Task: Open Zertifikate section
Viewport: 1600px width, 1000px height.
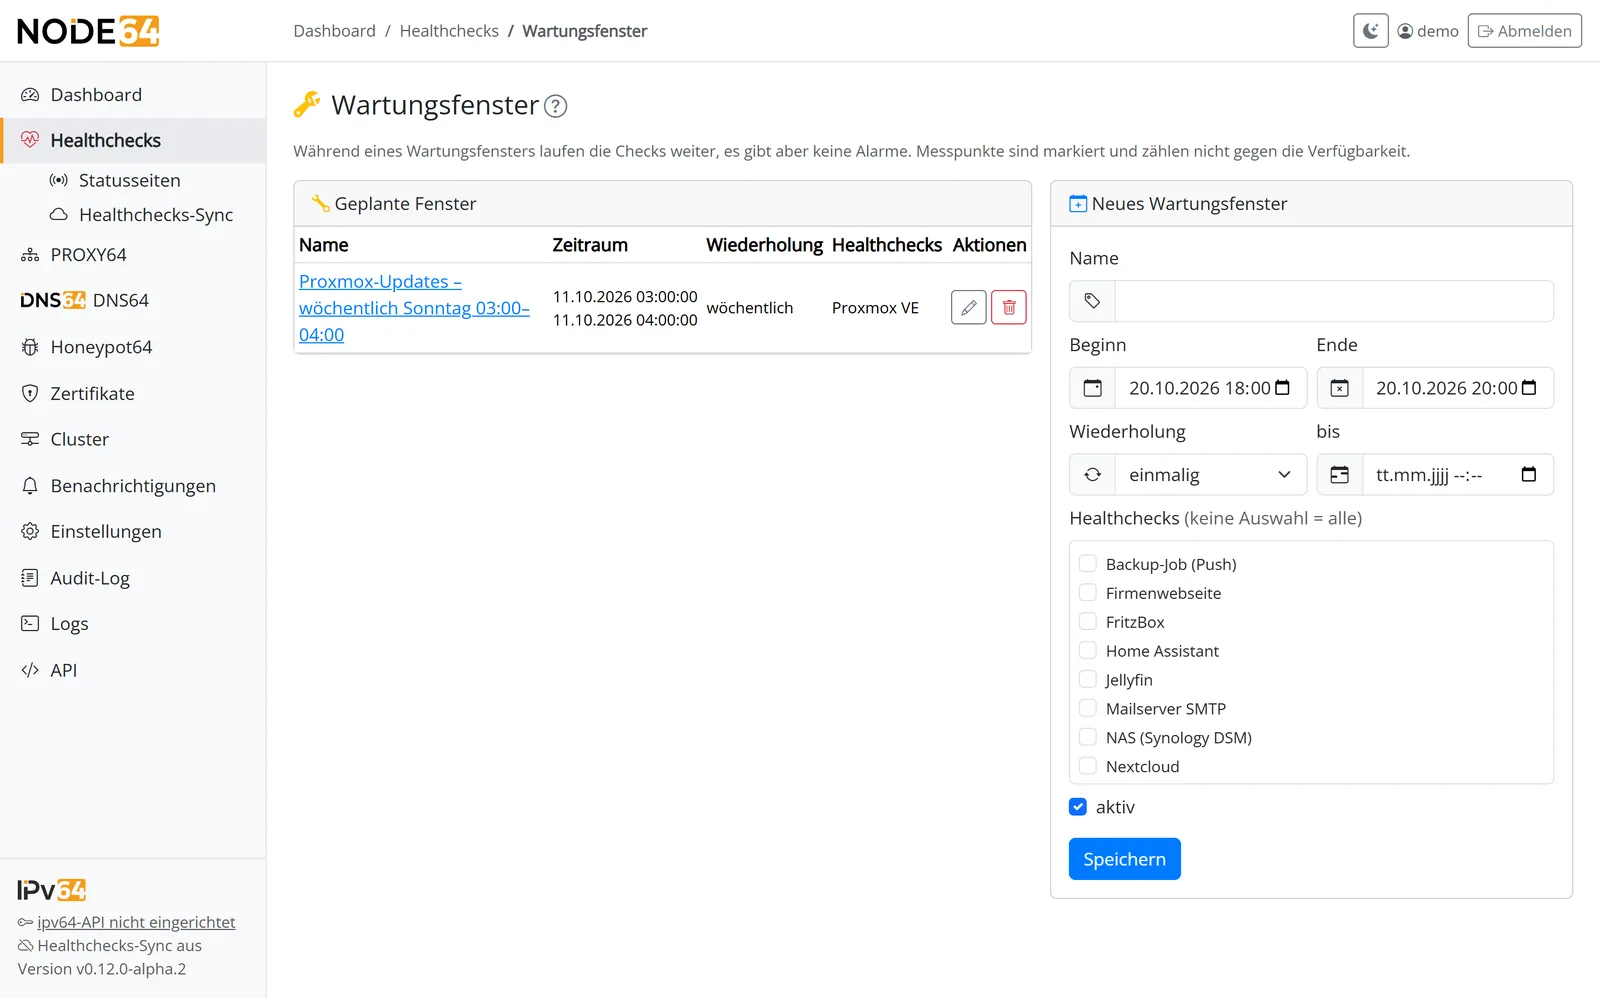Action: pos(133,394)
